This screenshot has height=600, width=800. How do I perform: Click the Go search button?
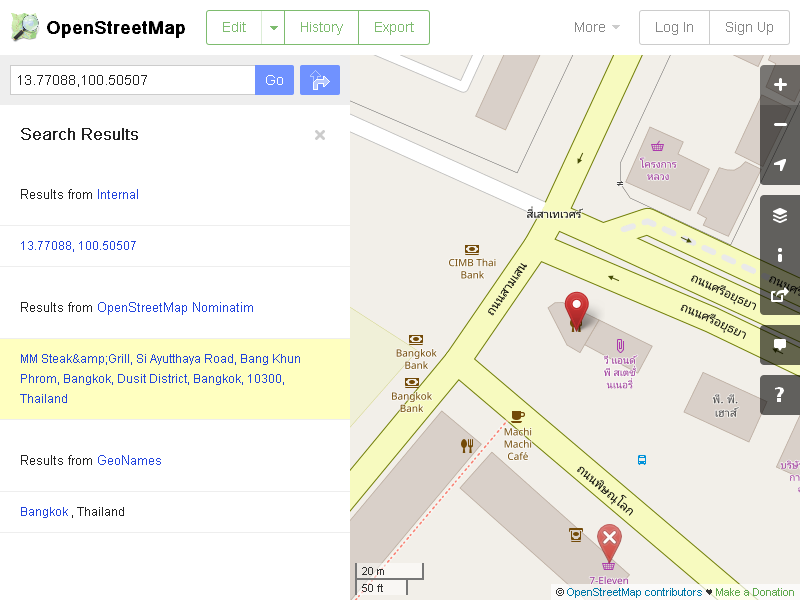point(274,80)
